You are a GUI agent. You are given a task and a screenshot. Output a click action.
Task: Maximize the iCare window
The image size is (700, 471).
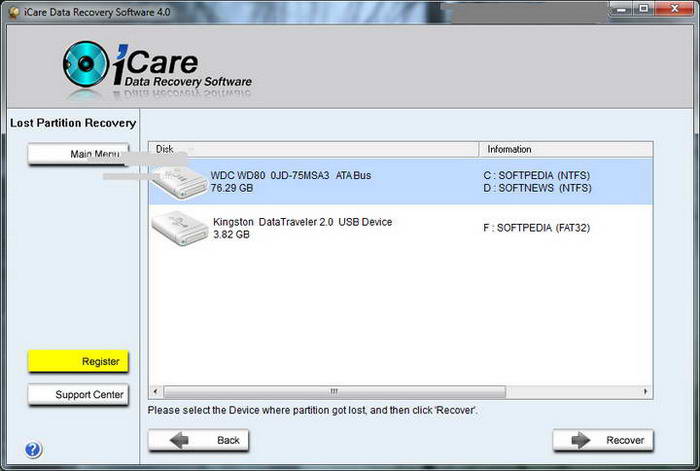point(644,9)
